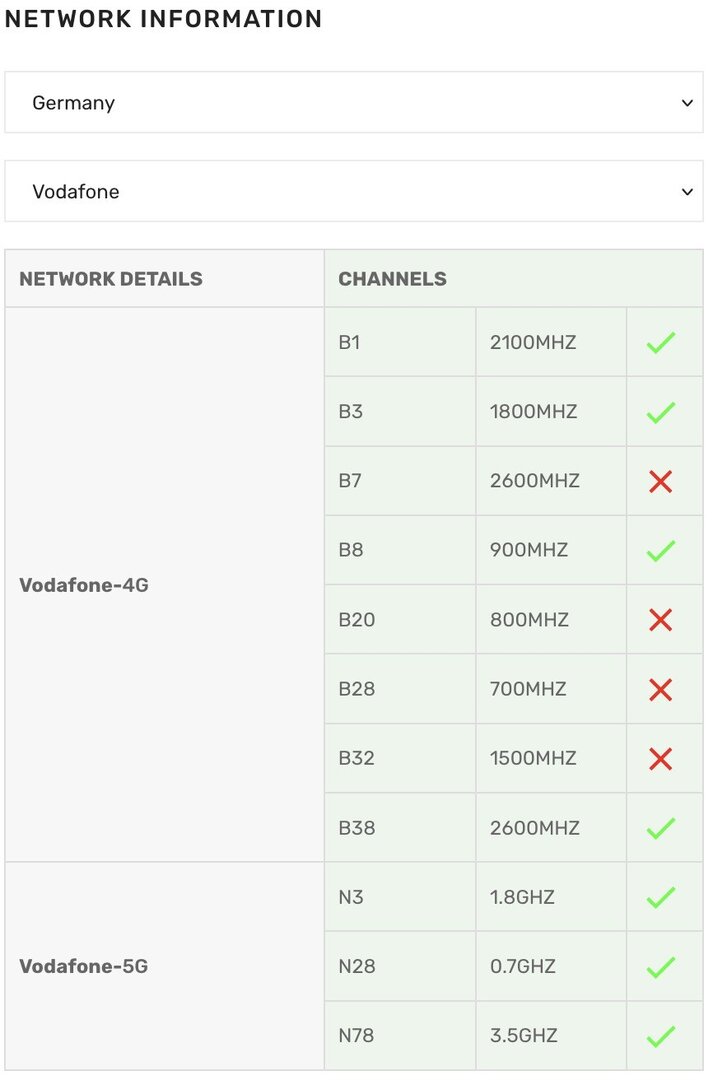Click the green checkmark for N3 1.8GHZ
Screen dimensions: 713x1080
tap(661, 897)
